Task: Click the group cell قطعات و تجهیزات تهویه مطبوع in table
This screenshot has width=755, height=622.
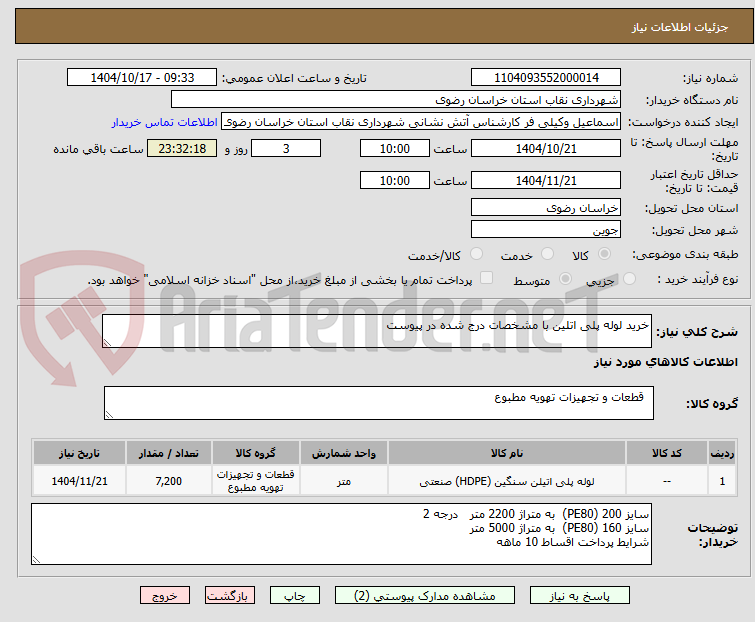Action: 255,481
